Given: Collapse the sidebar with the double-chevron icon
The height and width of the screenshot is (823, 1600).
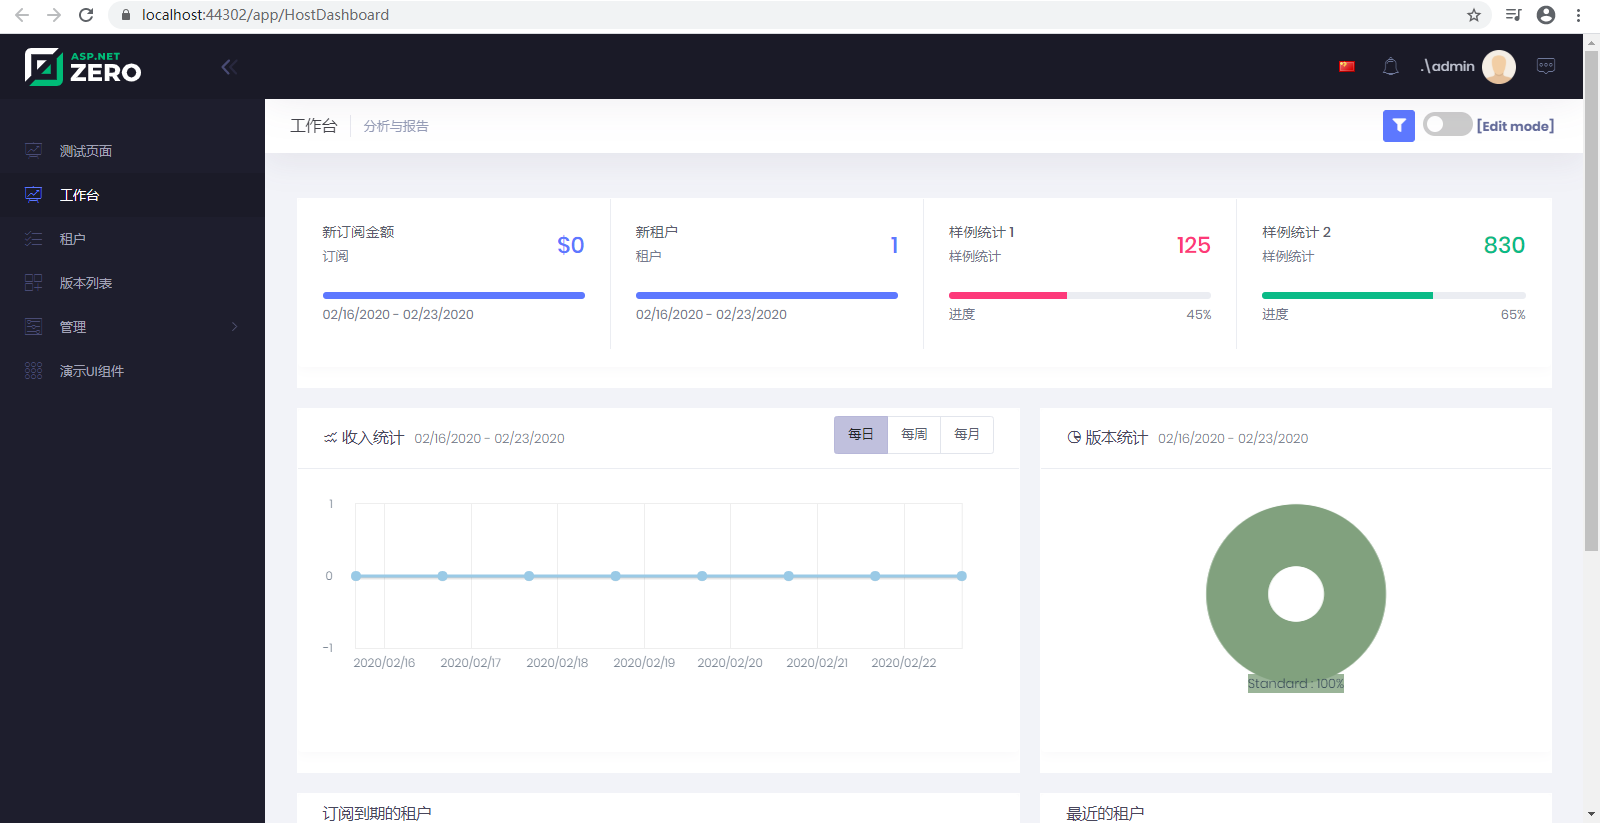Looking at the screenshot, I should click(x=229, y=67).
